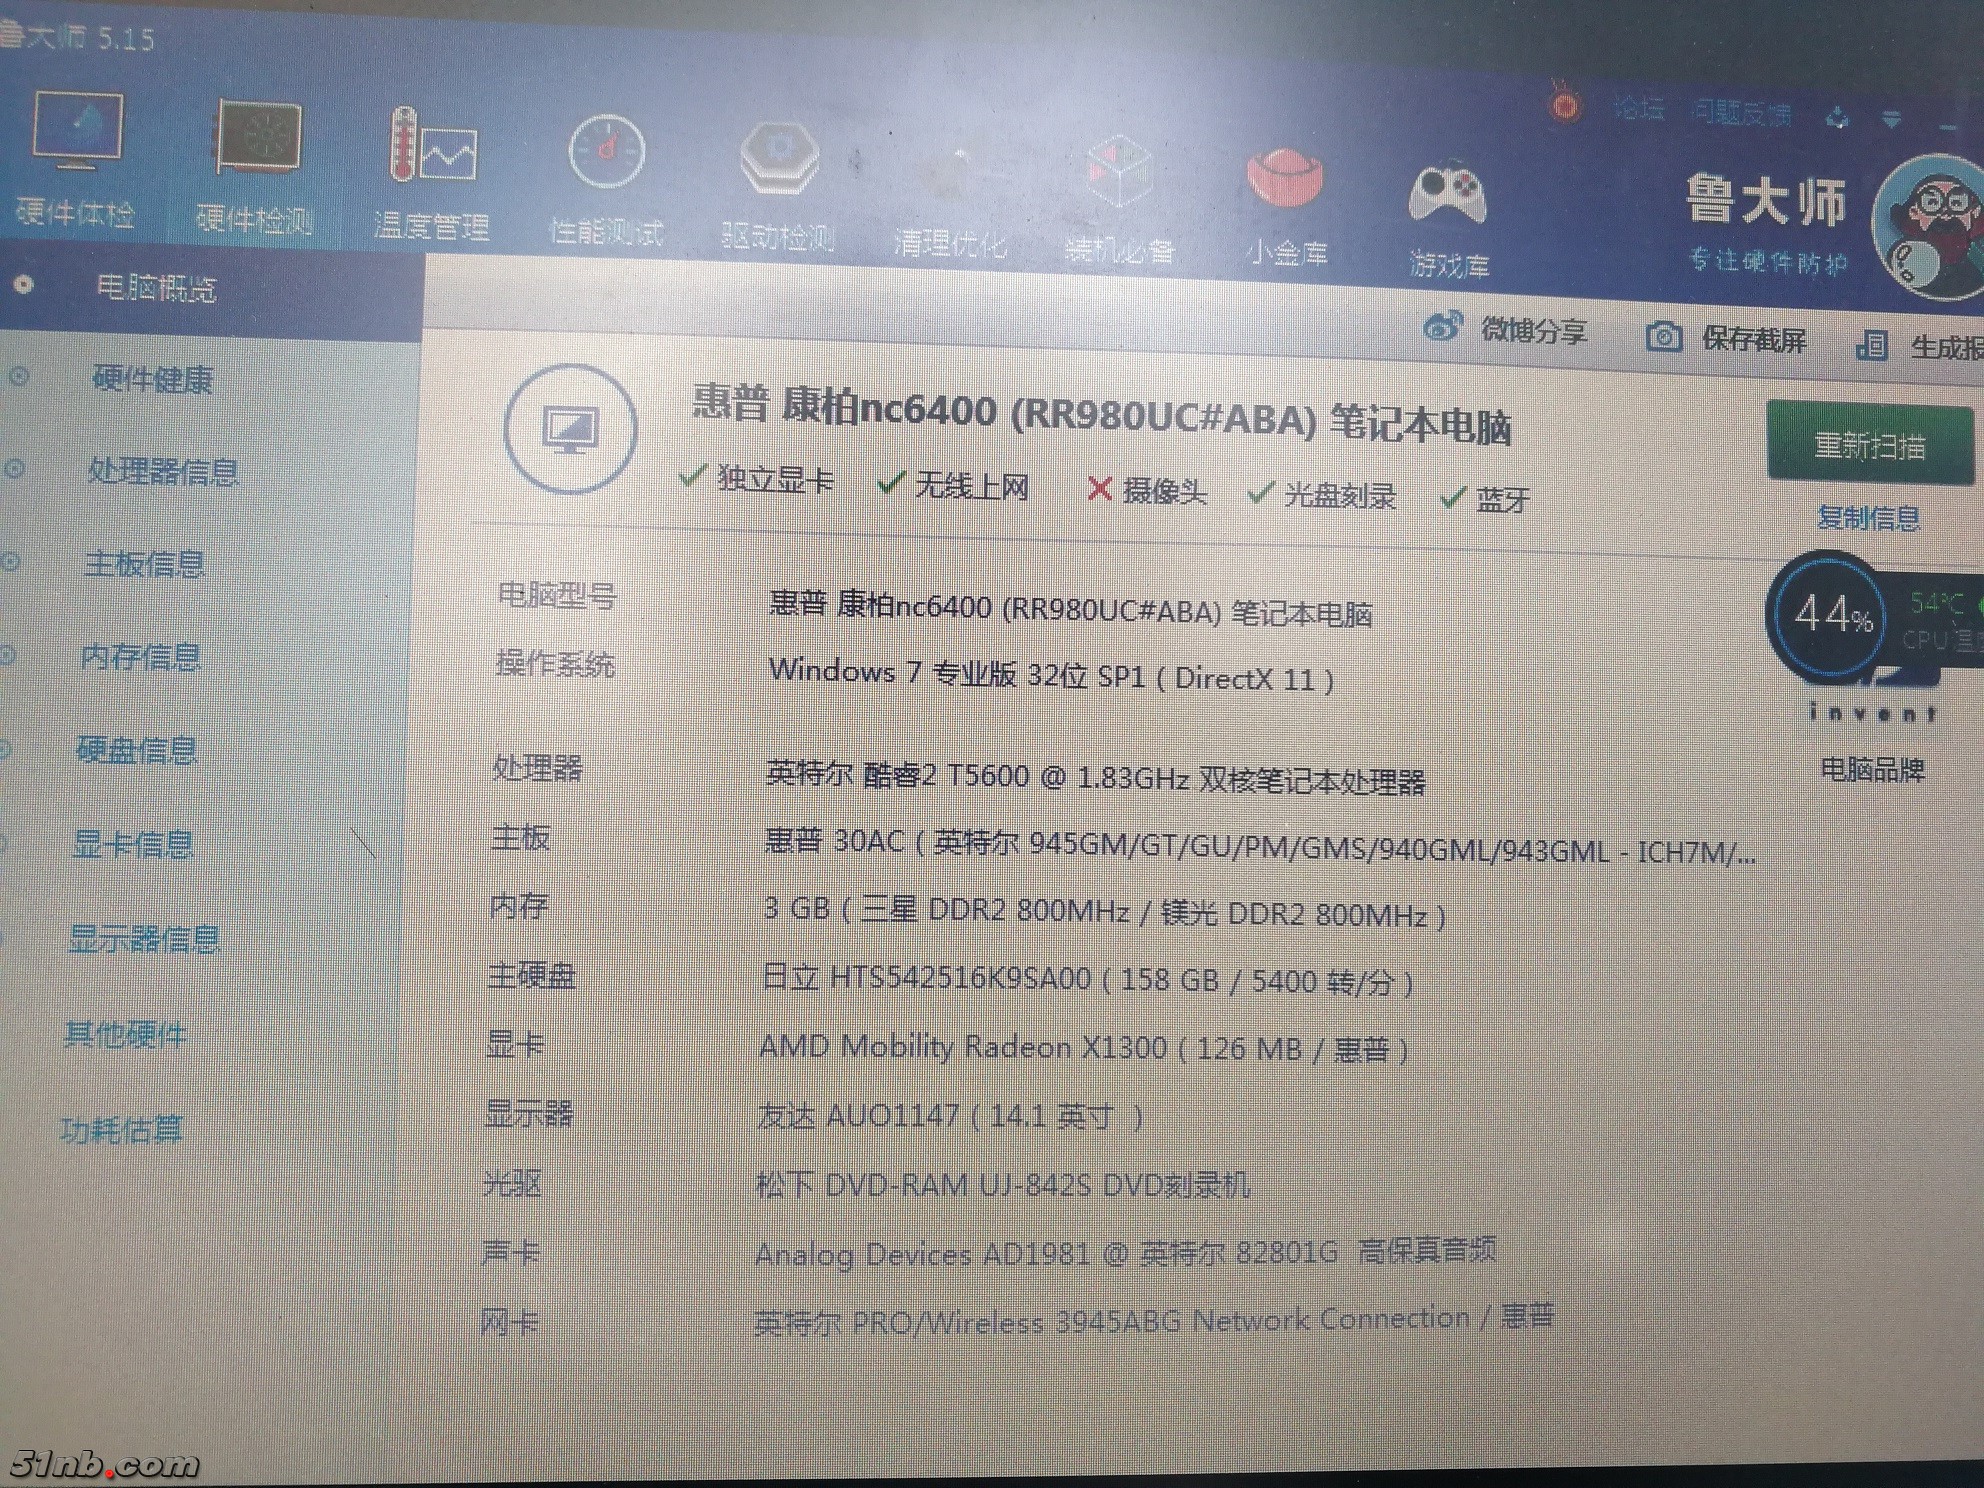Screen dimensions: 1984x1488
Task: Click the 问题反馈 feedback link
Action: (1741, 113)
